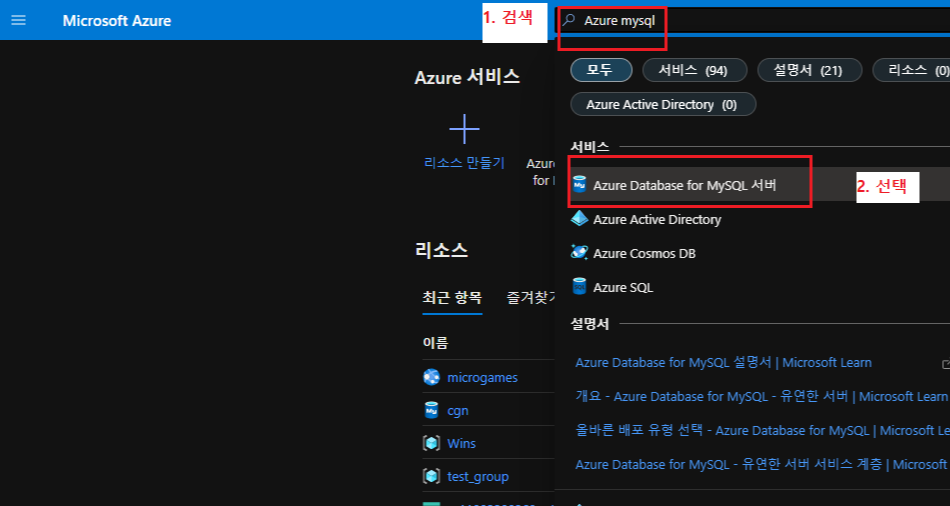Select the 모두 filter pill
The image size is (950, 506).
click(x=601, y=70)
